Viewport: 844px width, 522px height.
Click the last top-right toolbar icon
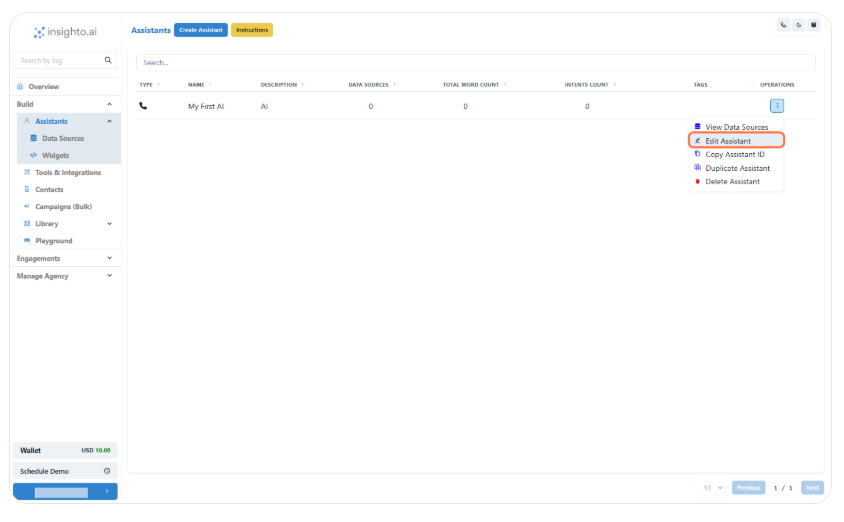[813, 25]
